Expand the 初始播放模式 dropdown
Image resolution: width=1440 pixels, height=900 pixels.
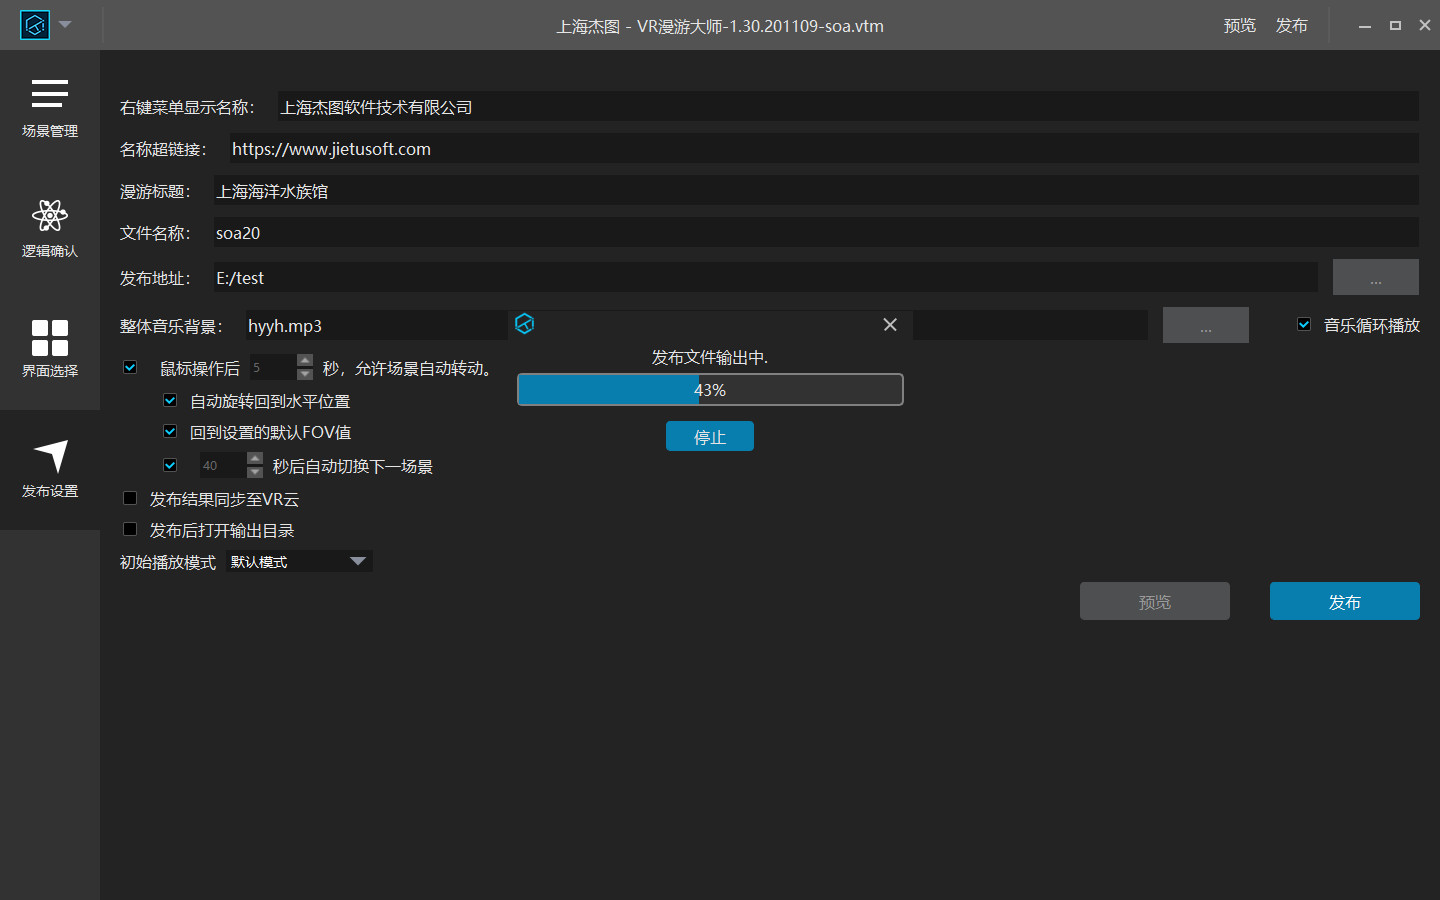[357, 562]
